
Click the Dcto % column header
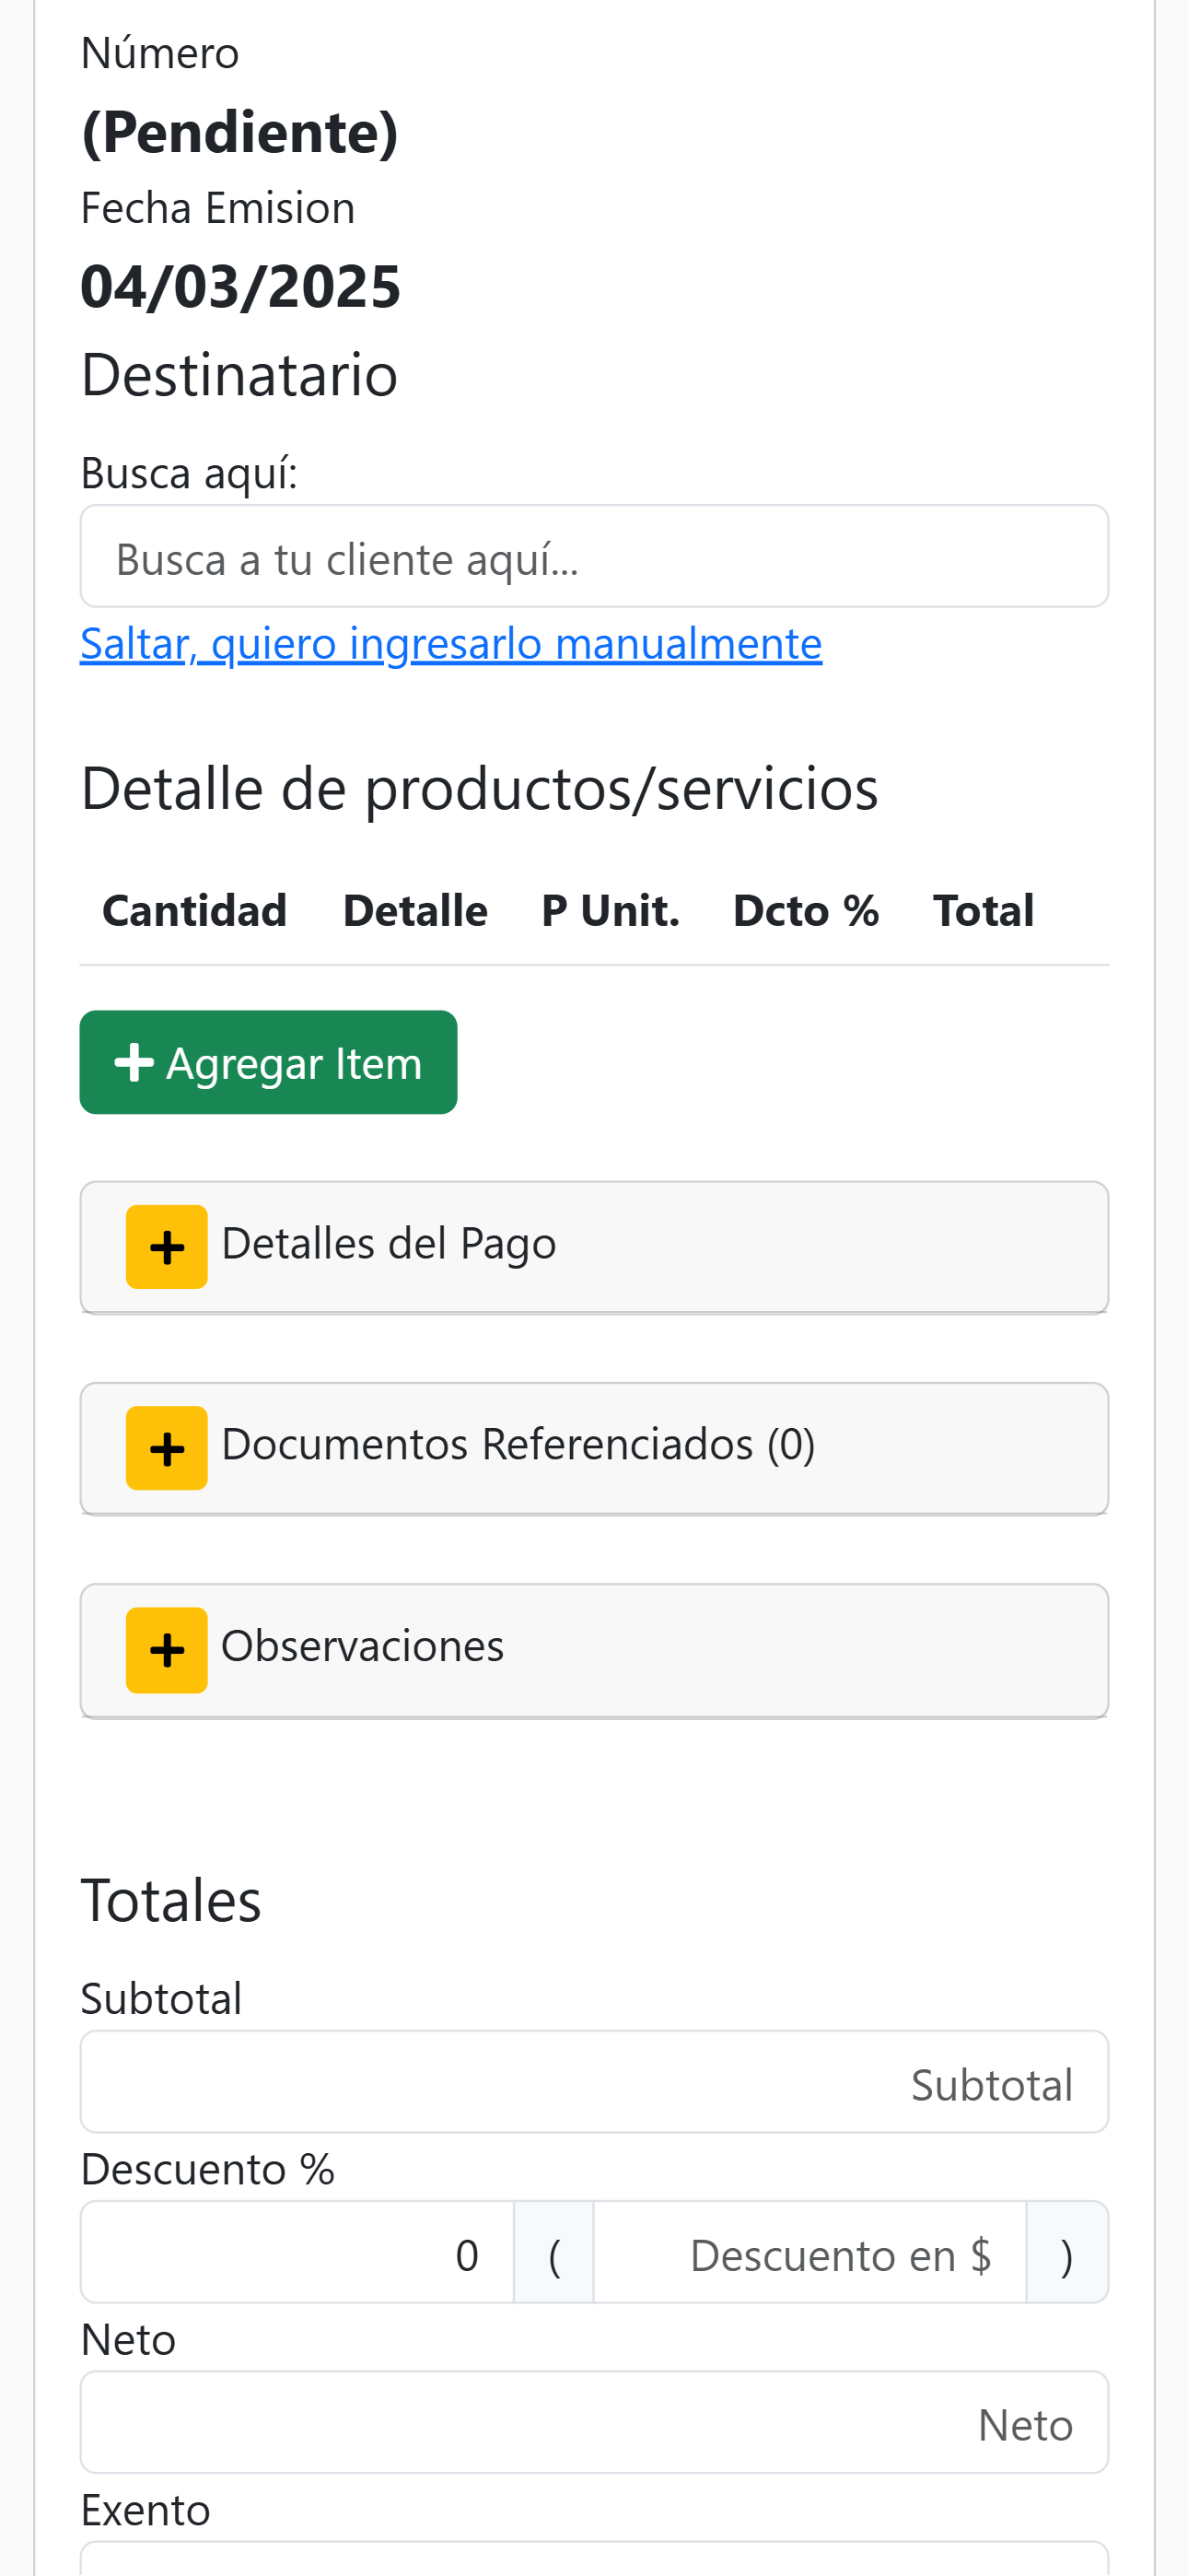click(806, 910)
